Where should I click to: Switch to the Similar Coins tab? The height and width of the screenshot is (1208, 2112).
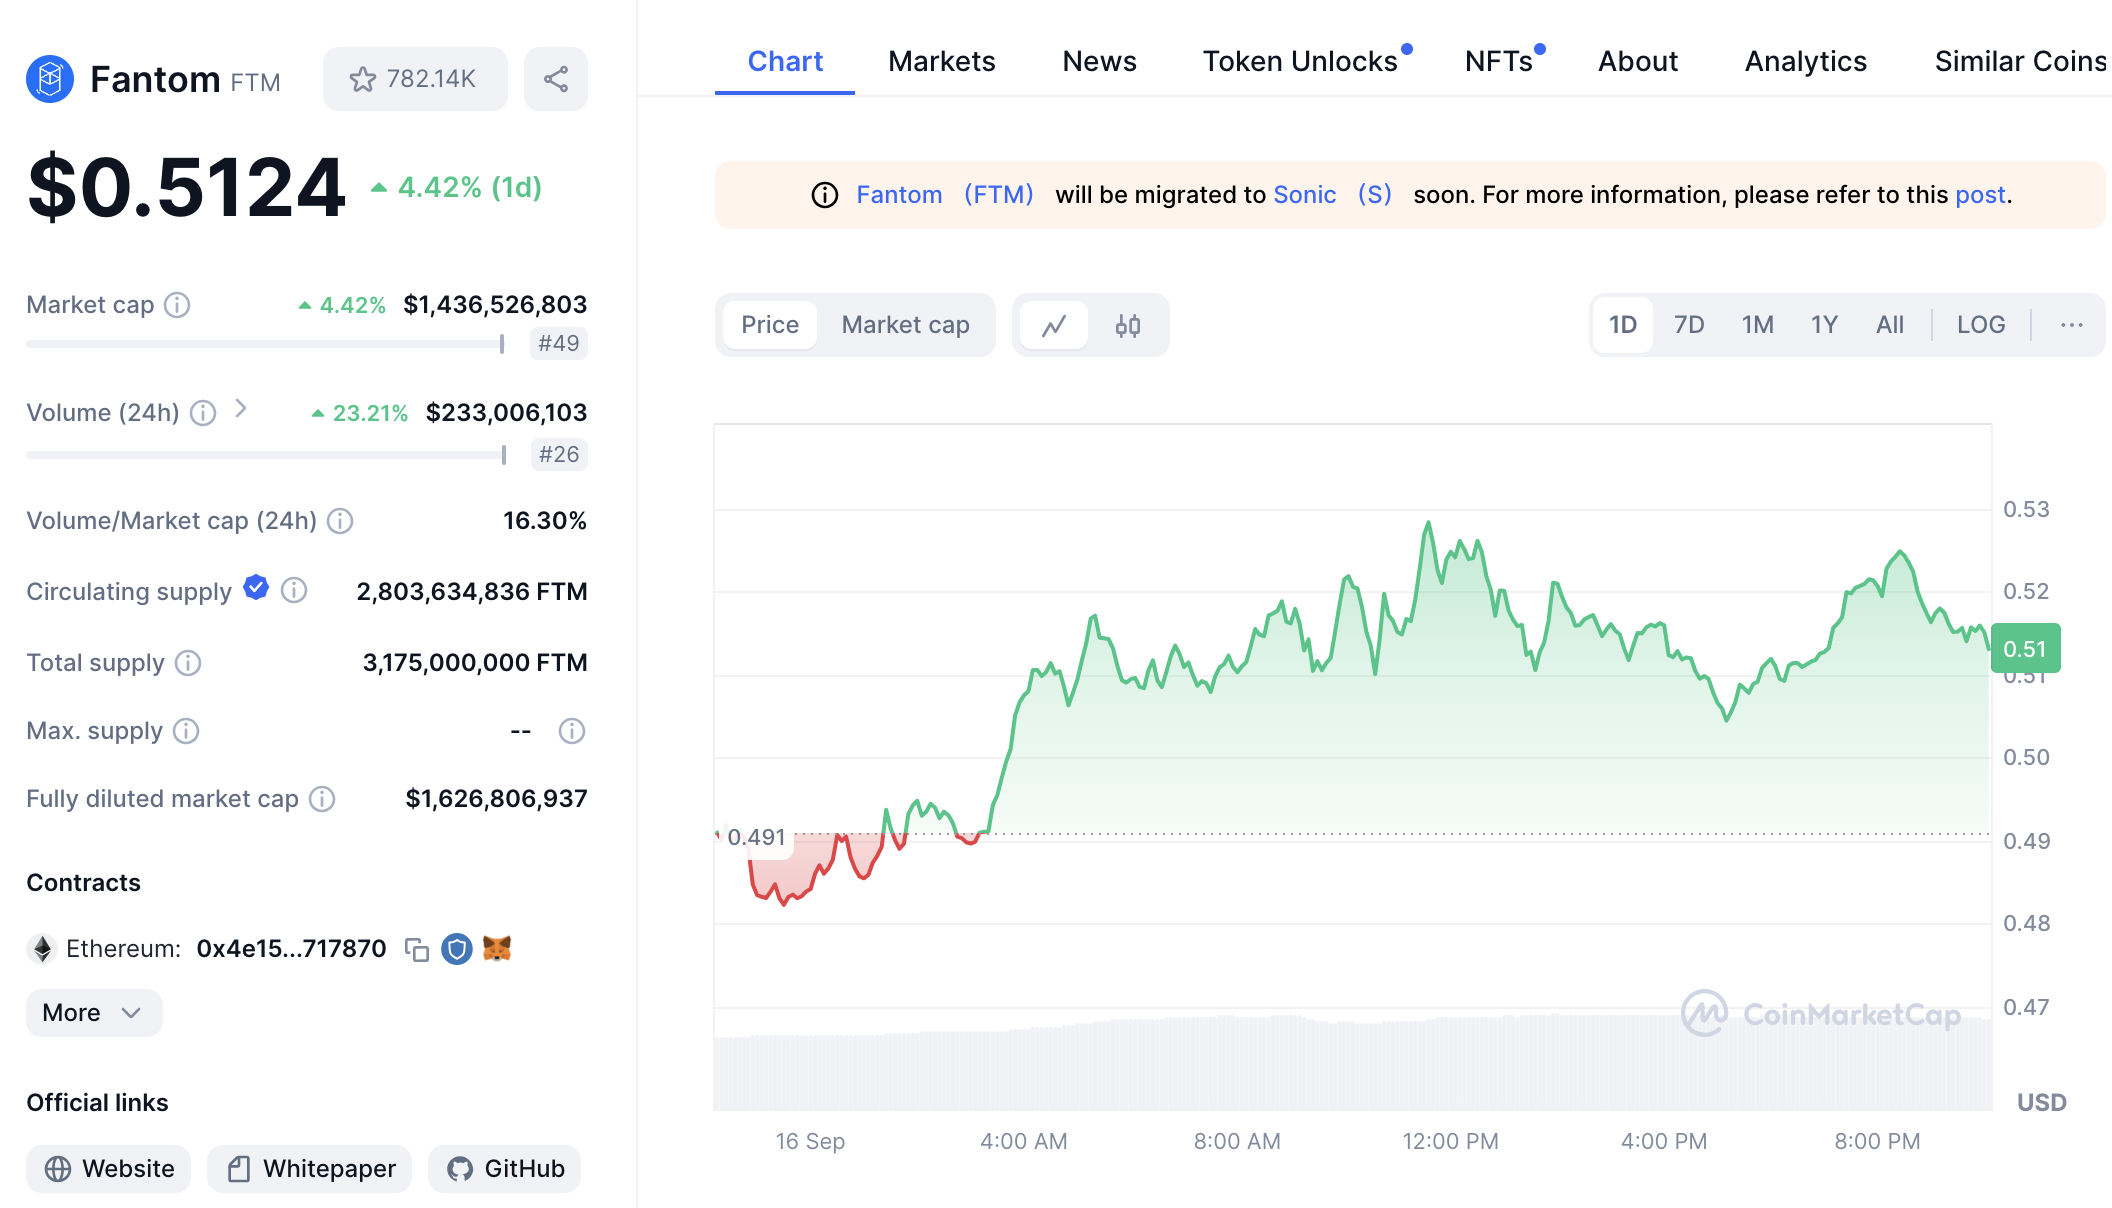coord(2021,61)
